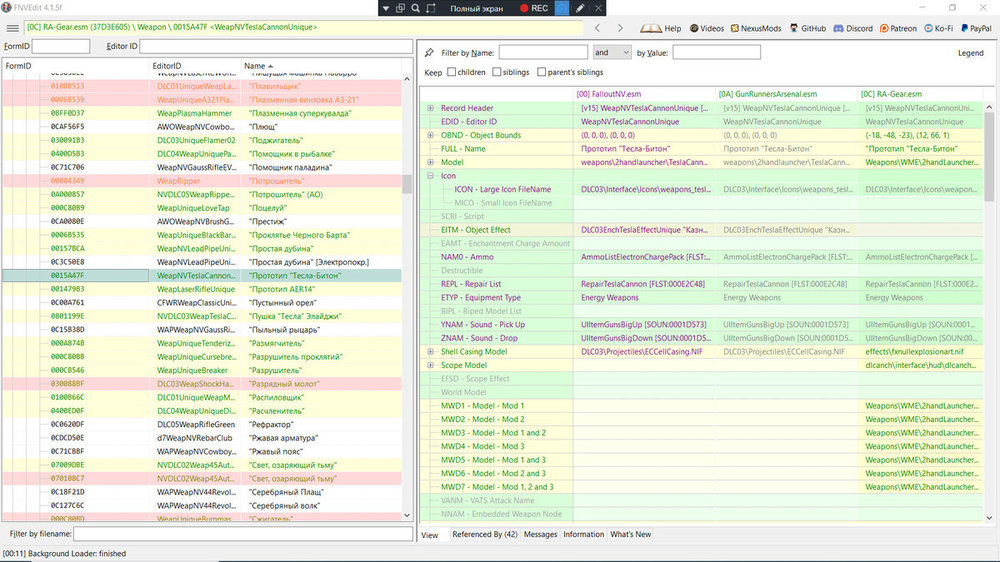Click NAM0 - Ammo row label
The image size is (1000, 562).
click(x=467, y=257)
